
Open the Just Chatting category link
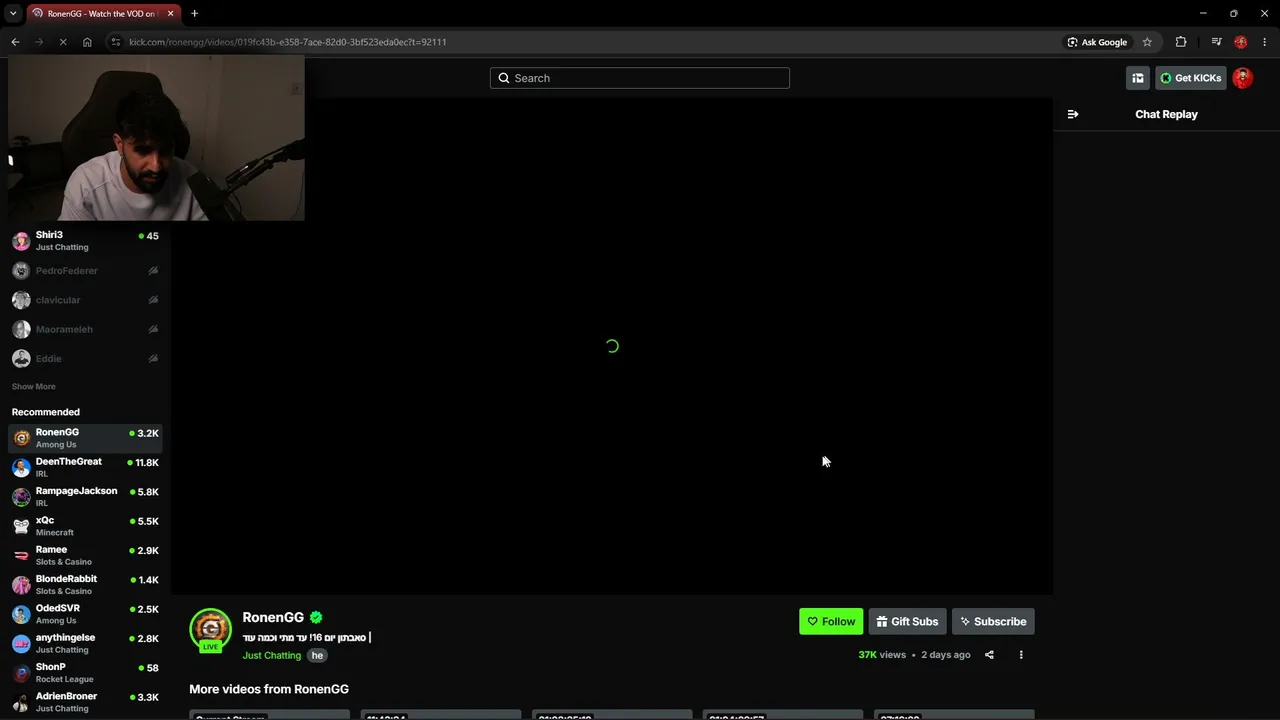pyautogui.click(x=271, y=655)
